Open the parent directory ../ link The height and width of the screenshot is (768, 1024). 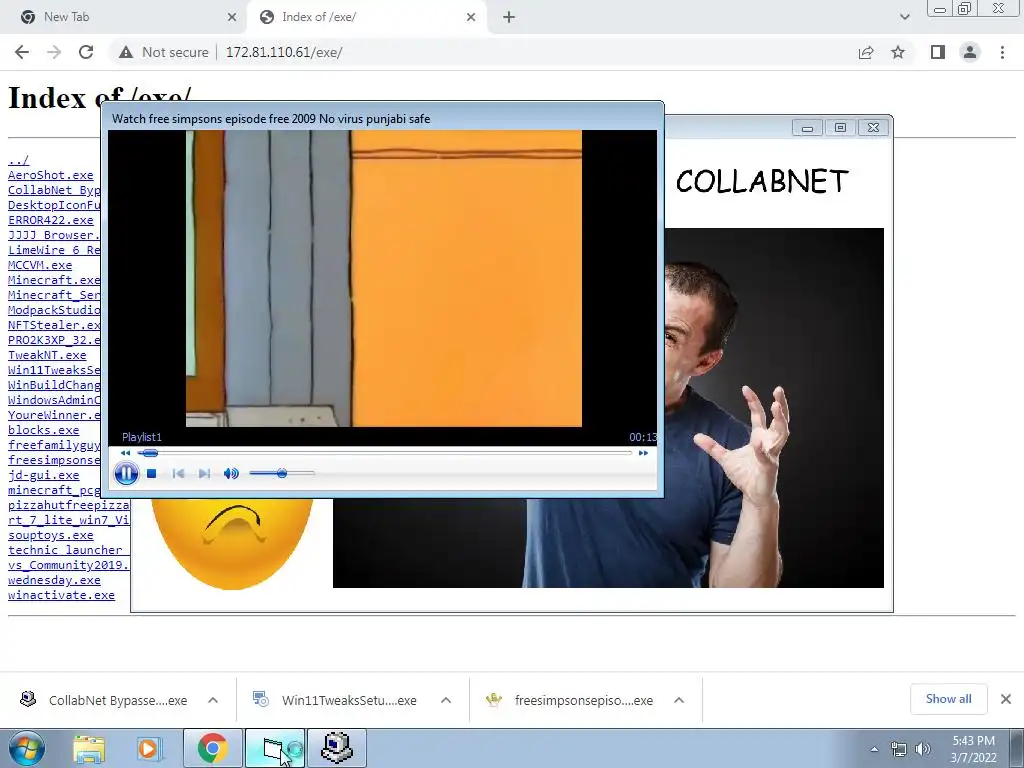[18, 160]
